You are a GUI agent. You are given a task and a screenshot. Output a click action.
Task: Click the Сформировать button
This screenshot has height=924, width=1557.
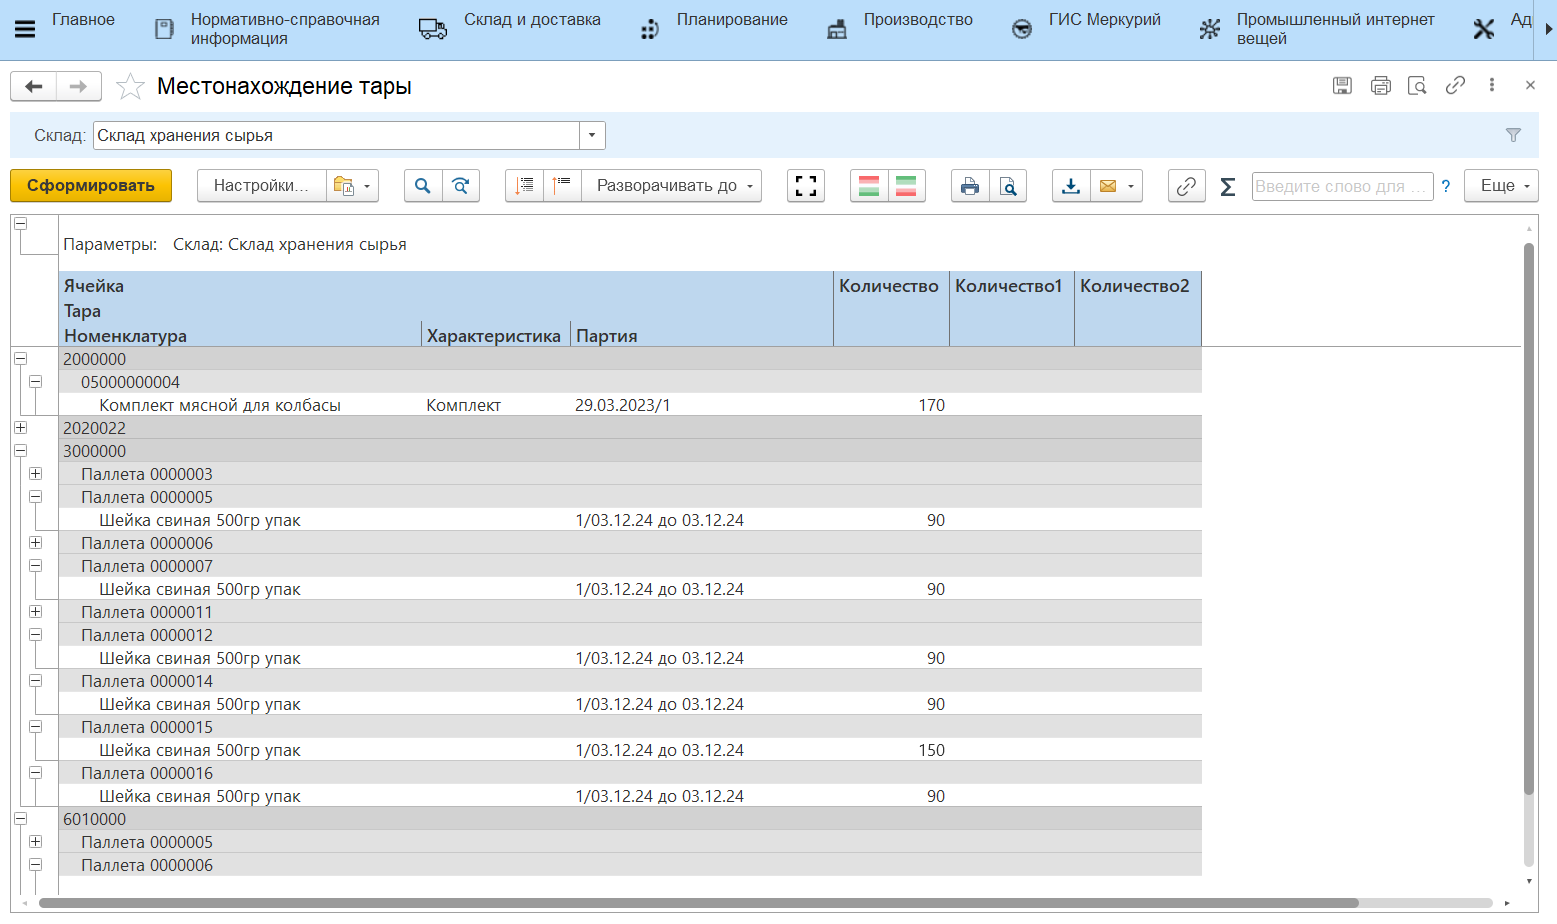tap(91, 186)
